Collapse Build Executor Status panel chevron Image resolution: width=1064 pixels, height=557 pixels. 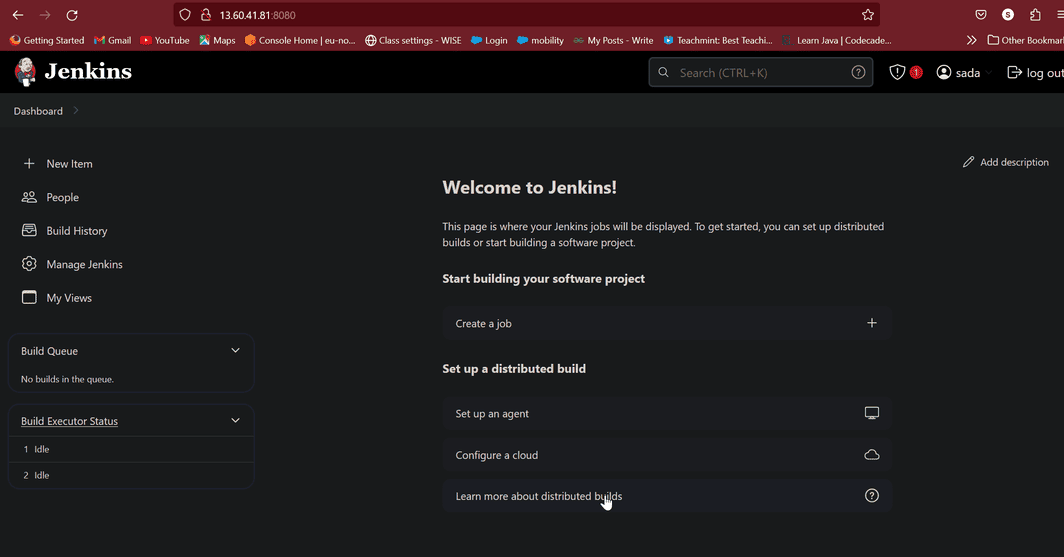(235, 421)
